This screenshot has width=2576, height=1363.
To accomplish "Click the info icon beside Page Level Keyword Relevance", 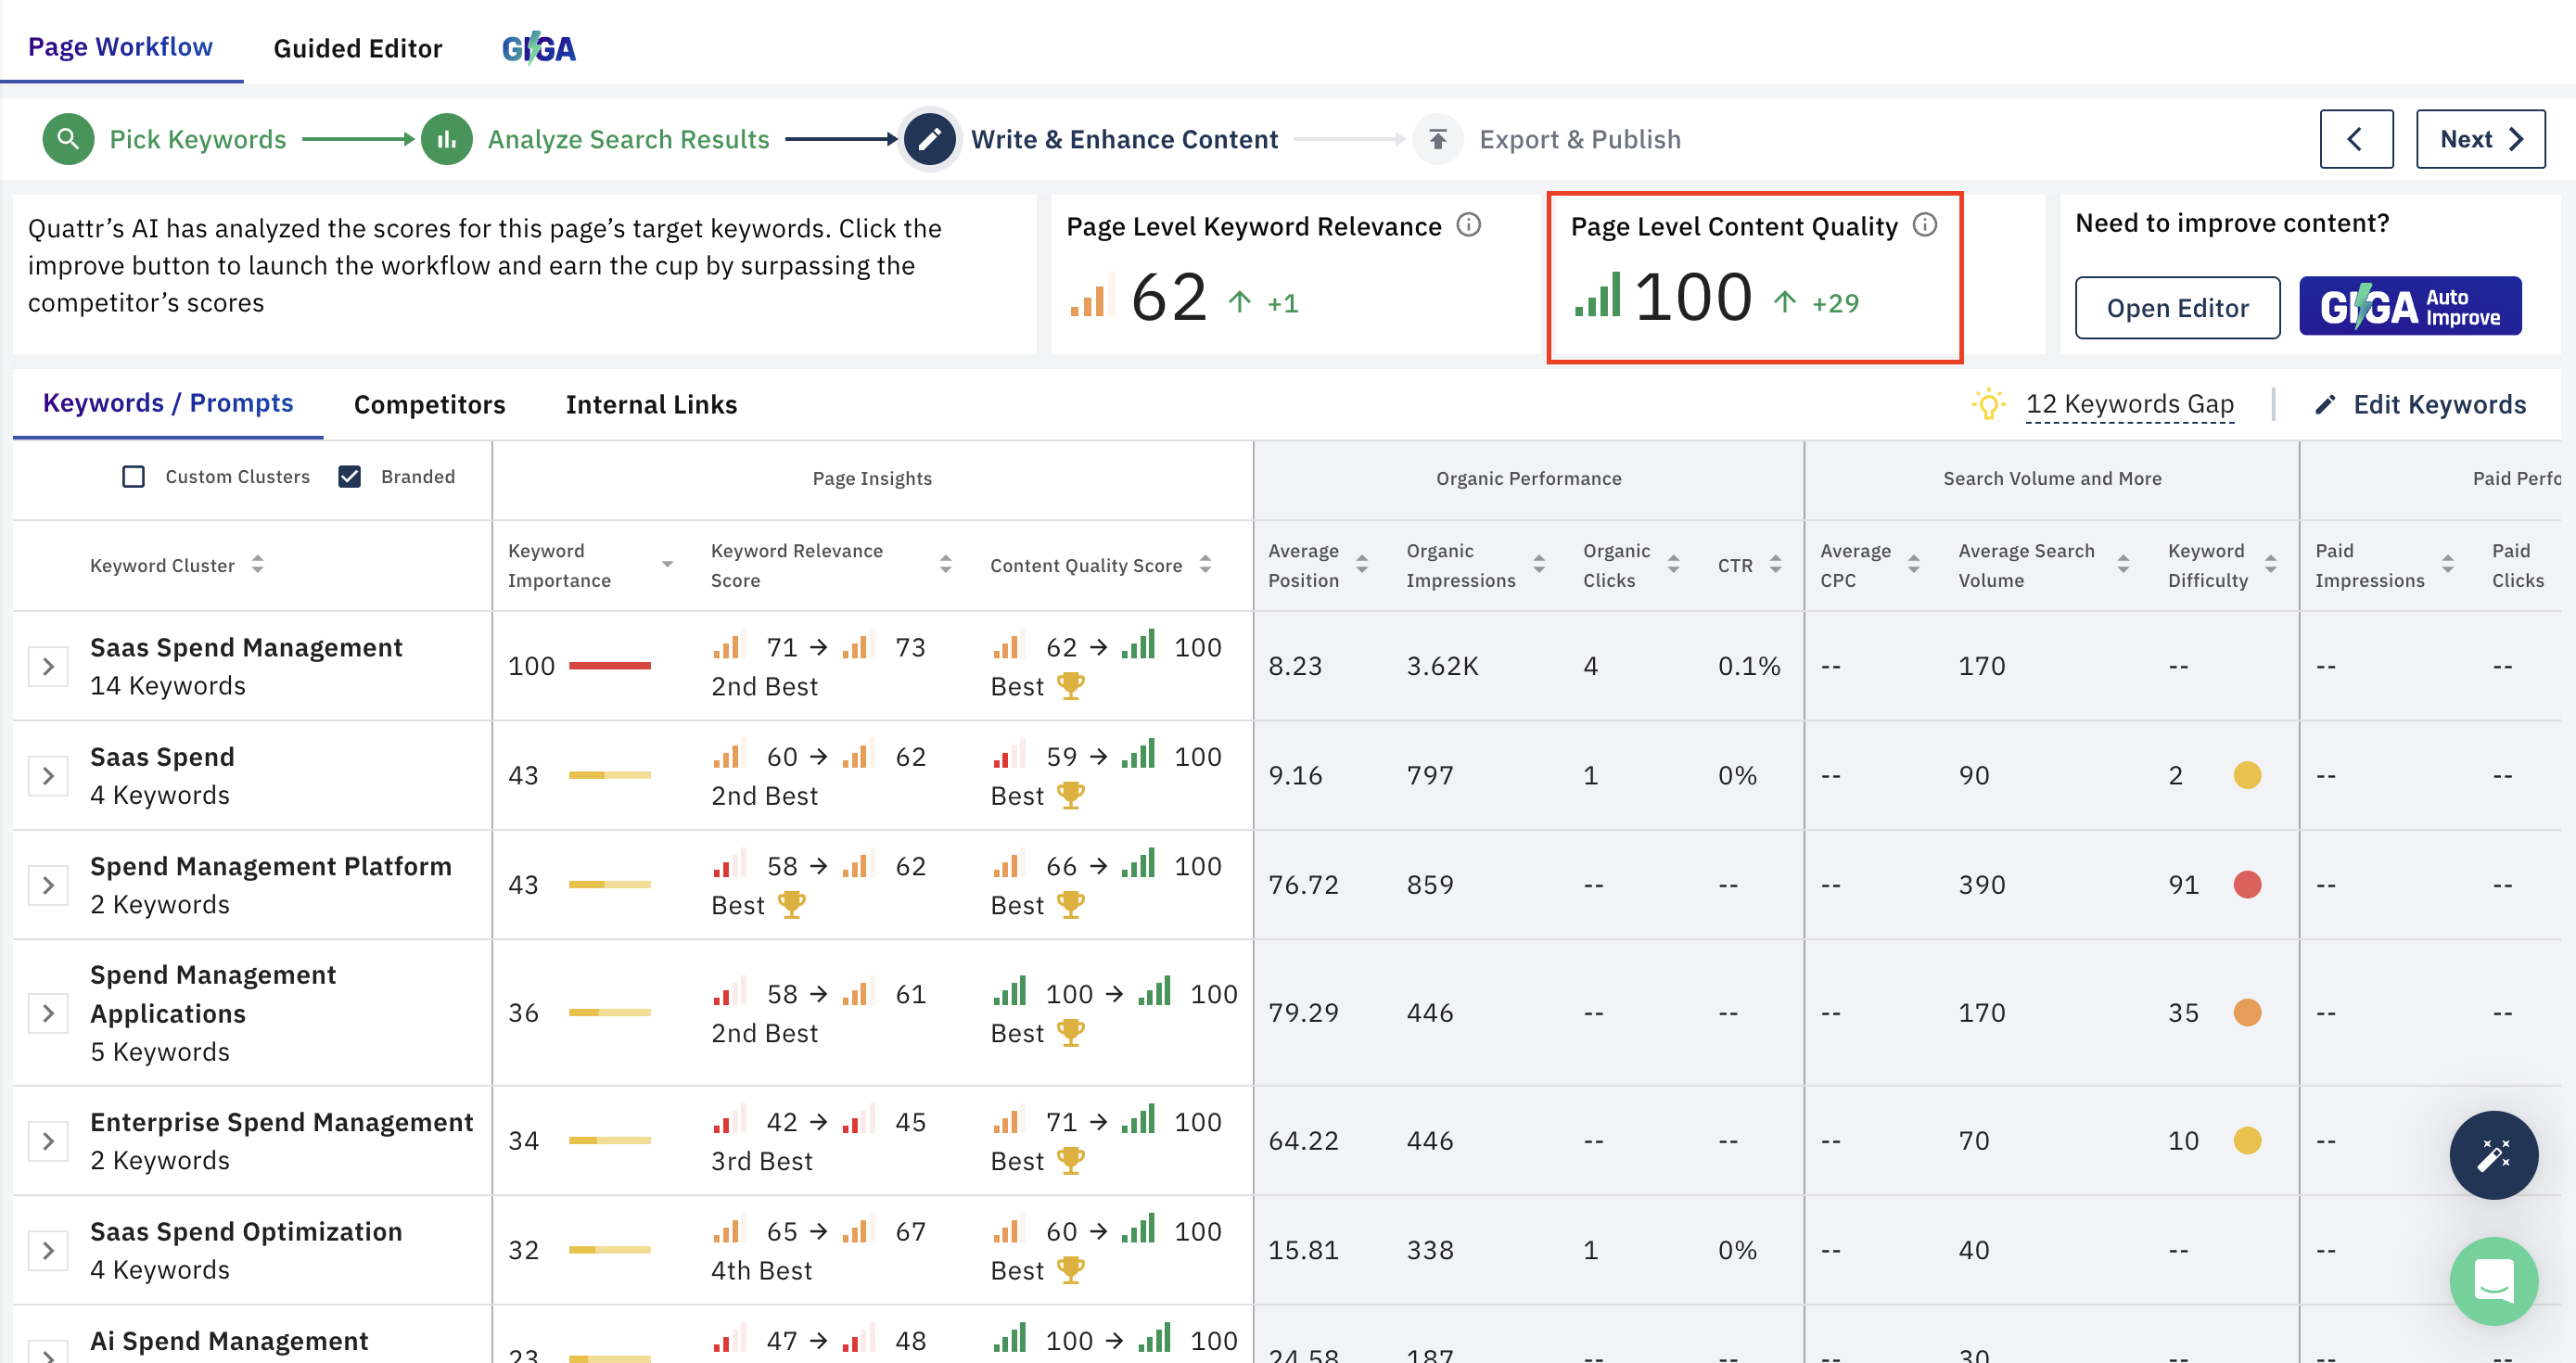I will point(1469,225).
